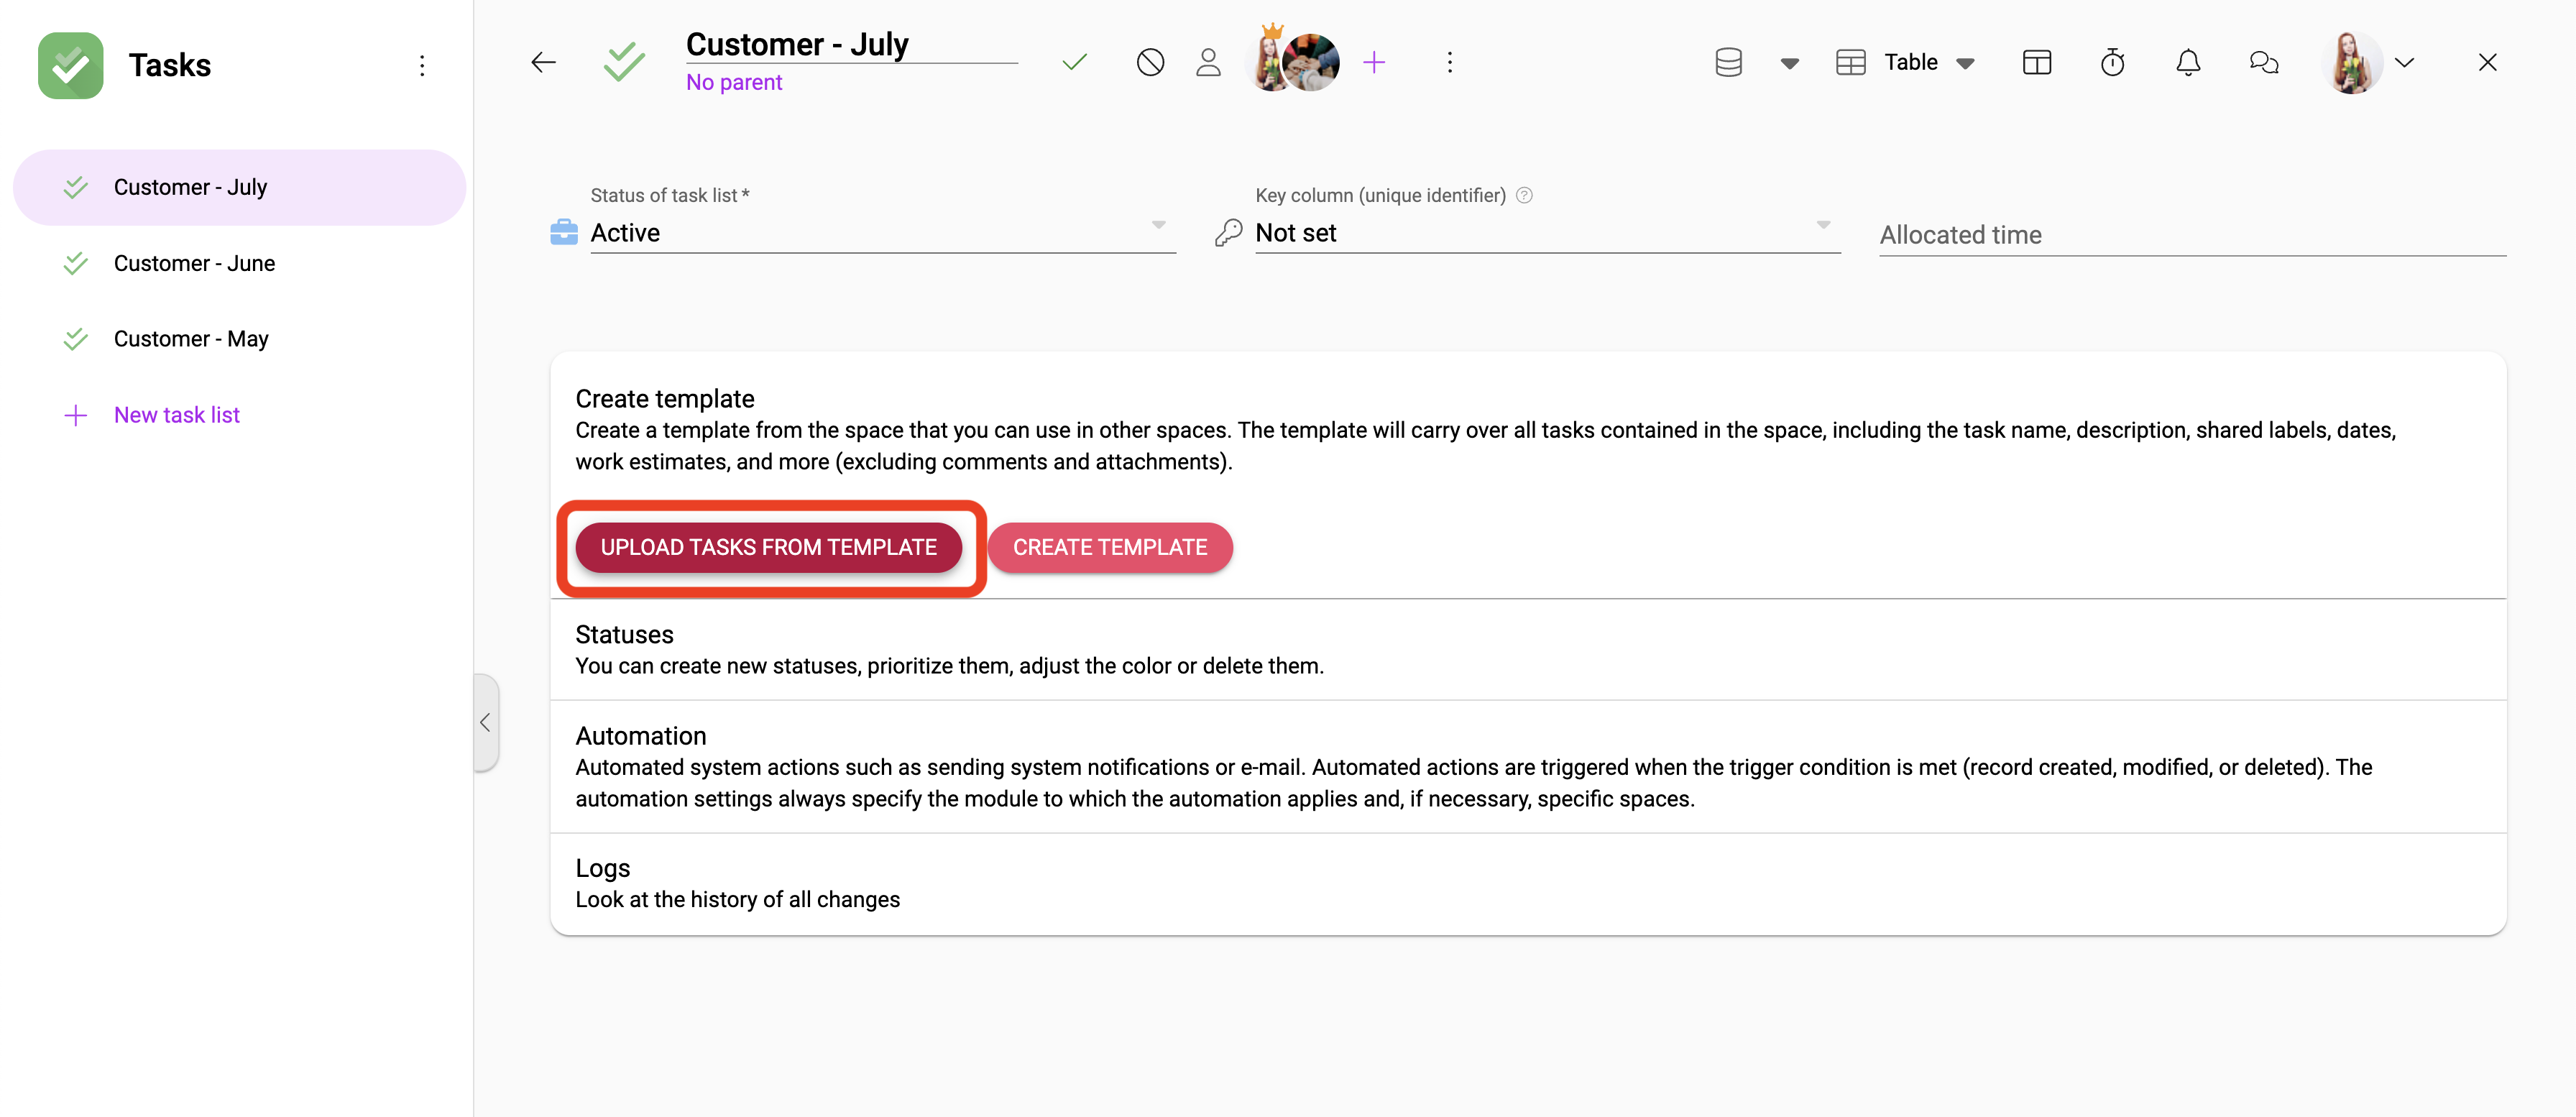Open the Table view dropdown
Viewport: 2576px width, 1117px height.
(x=1930, y=62)
